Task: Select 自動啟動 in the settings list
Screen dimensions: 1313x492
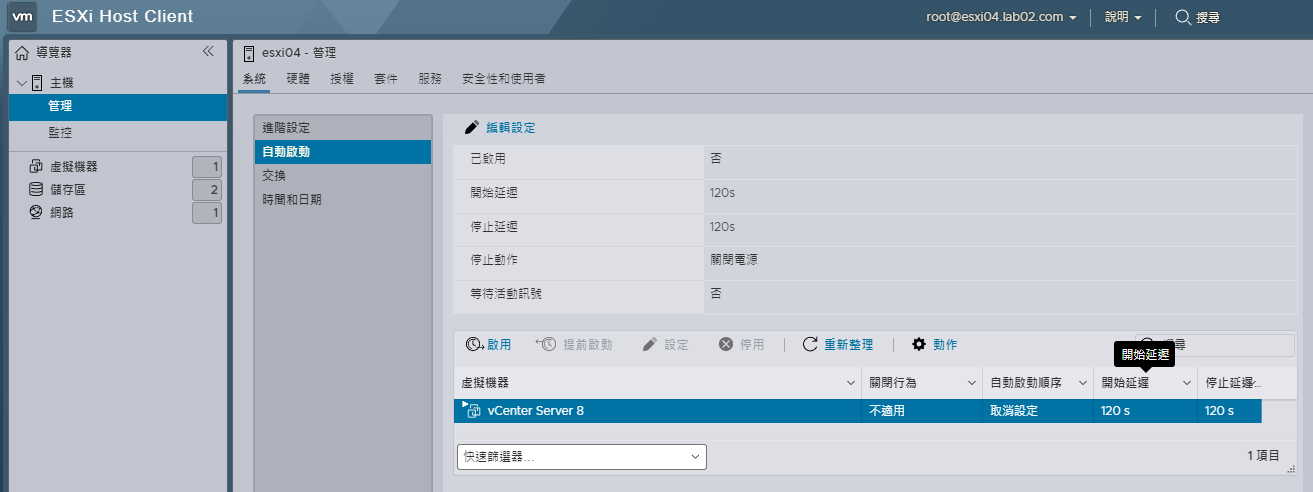Action: click(x=343, y=152)
